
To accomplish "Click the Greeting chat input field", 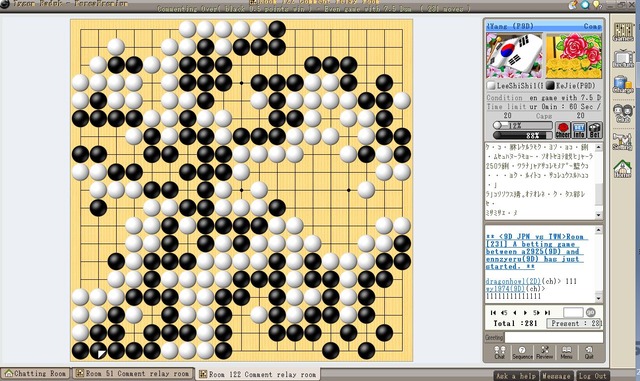I will pyautogui.click(x=554, y=337).
